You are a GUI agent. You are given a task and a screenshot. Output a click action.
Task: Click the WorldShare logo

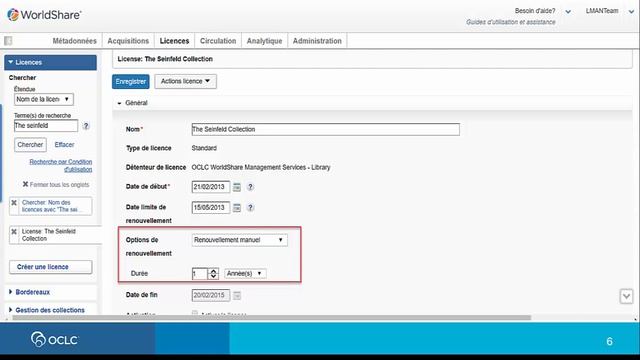44,15
